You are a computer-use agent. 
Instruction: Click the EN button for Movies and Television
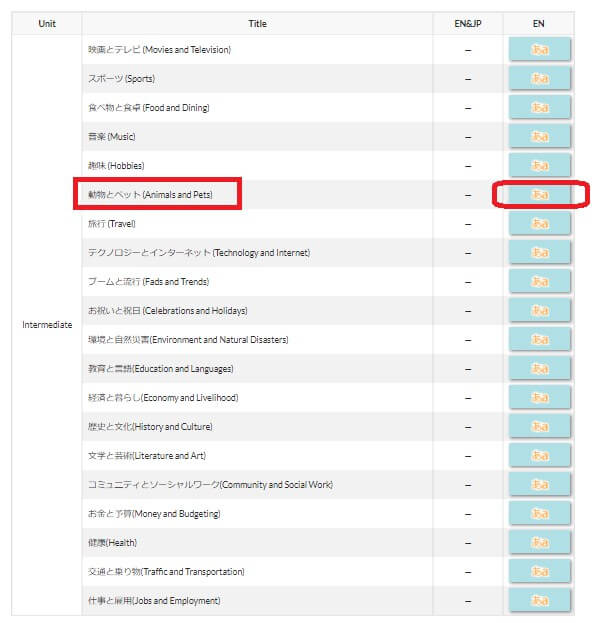[x=540, y=49]
